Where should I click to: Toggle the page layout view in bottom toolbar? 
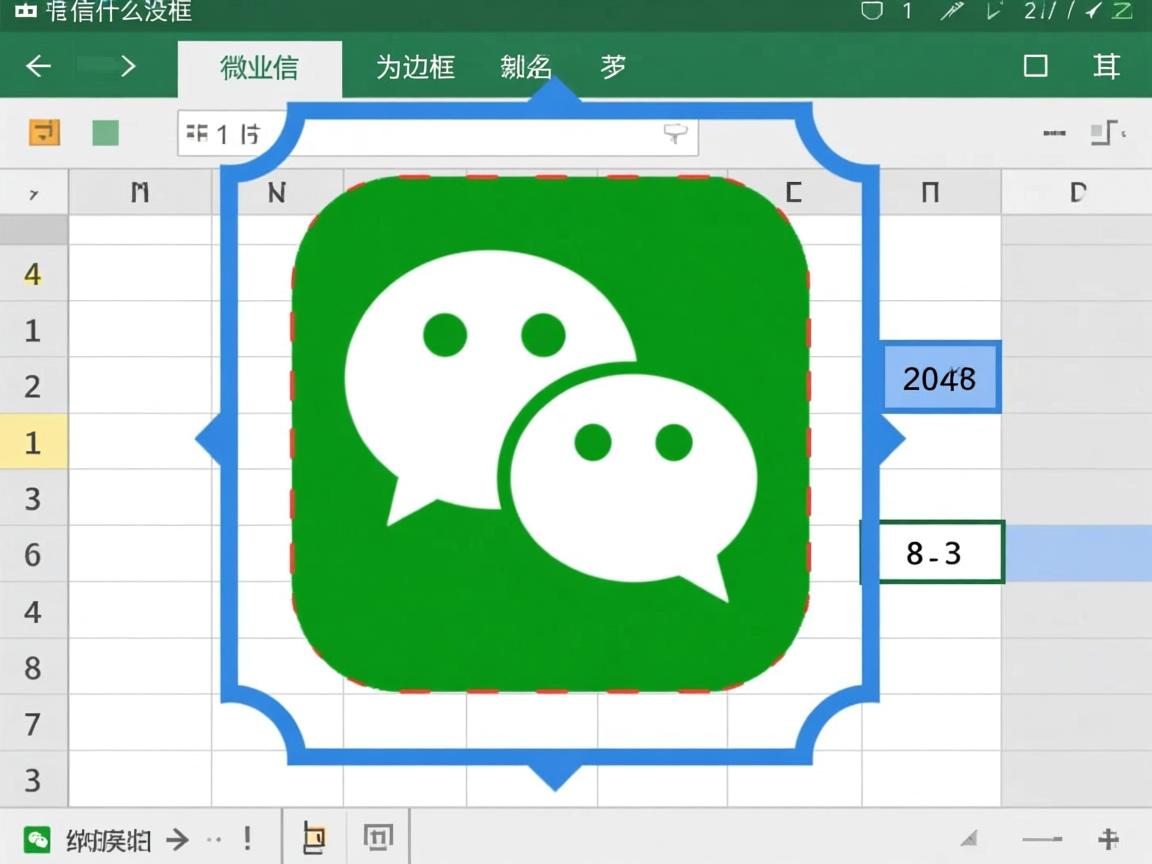(379, 838)
